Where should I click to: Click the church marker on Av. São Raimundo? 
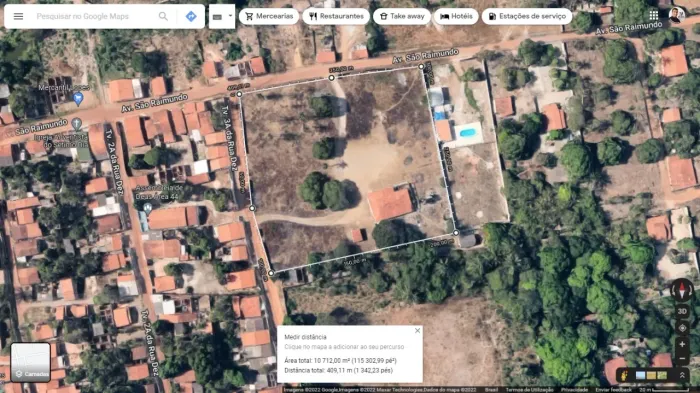(77, 124)
